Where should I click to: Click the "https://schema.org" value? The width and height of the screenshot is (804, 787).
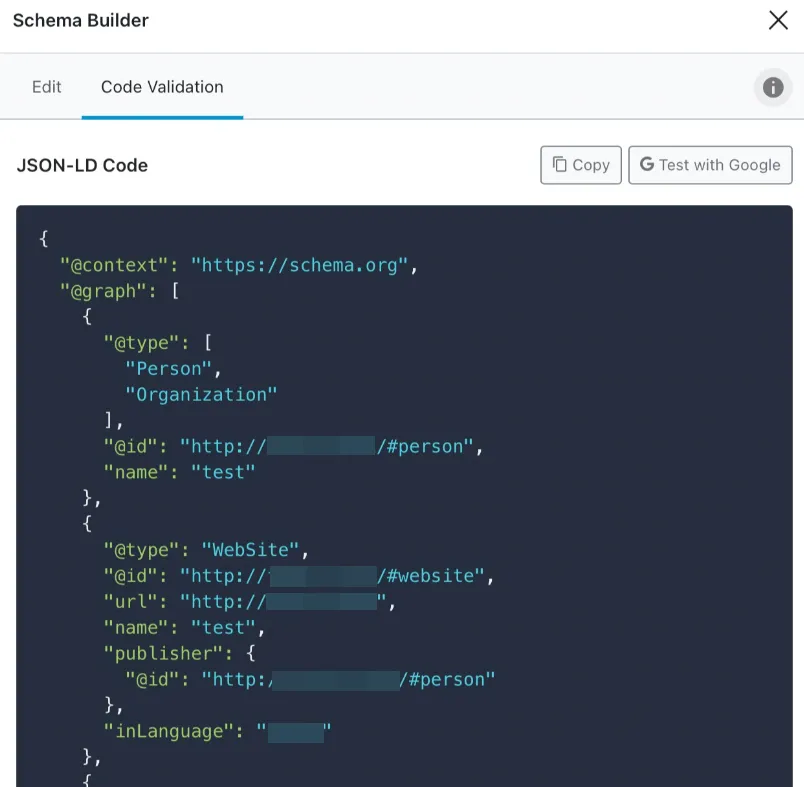tap(299, 266)
